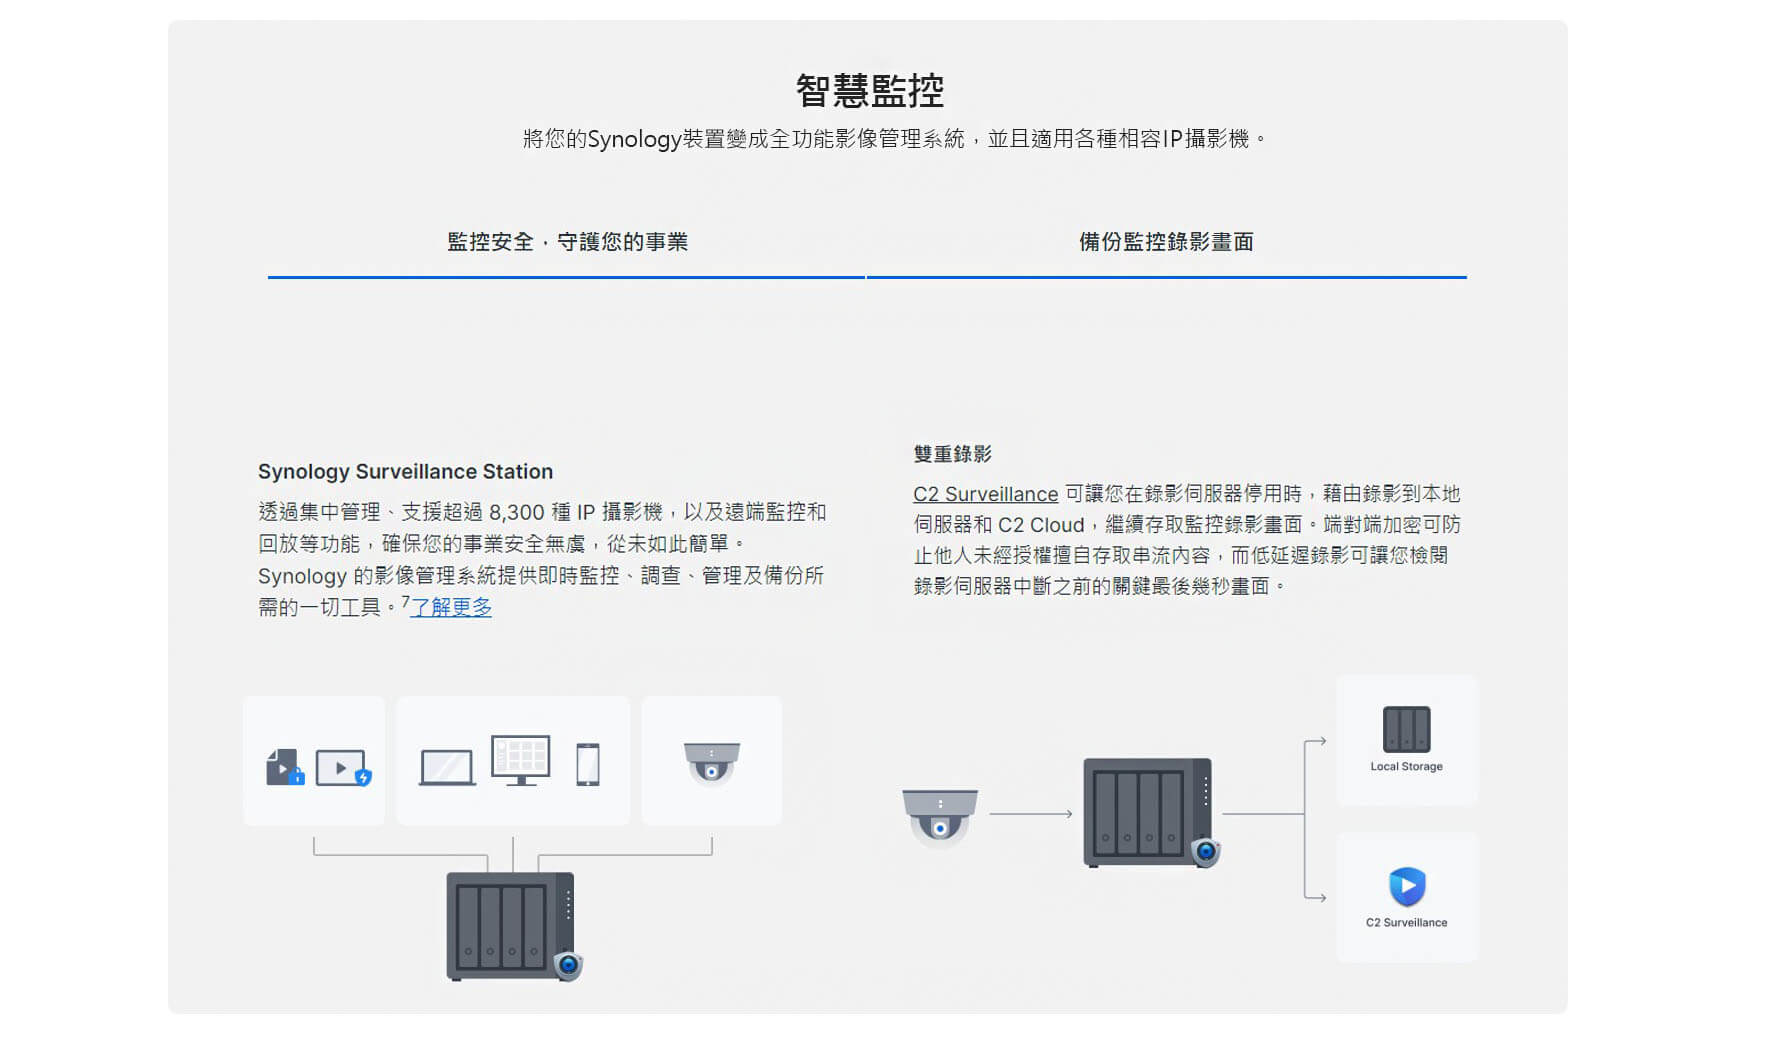Select the 監控安全,守護您的事業 tab
Screen dimensions: 1785x1039
(567, 242)
